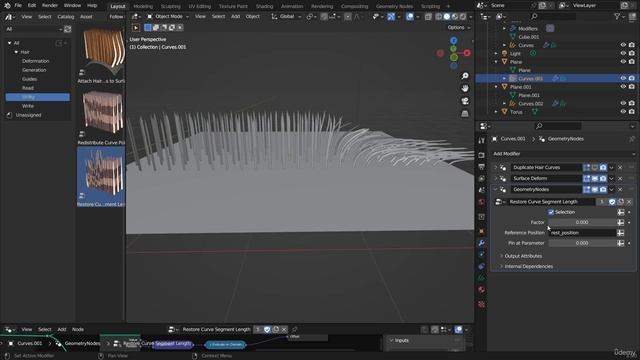Open the File menu
Image resolution: width=640 pixels, height=360 pixels.
18,6
